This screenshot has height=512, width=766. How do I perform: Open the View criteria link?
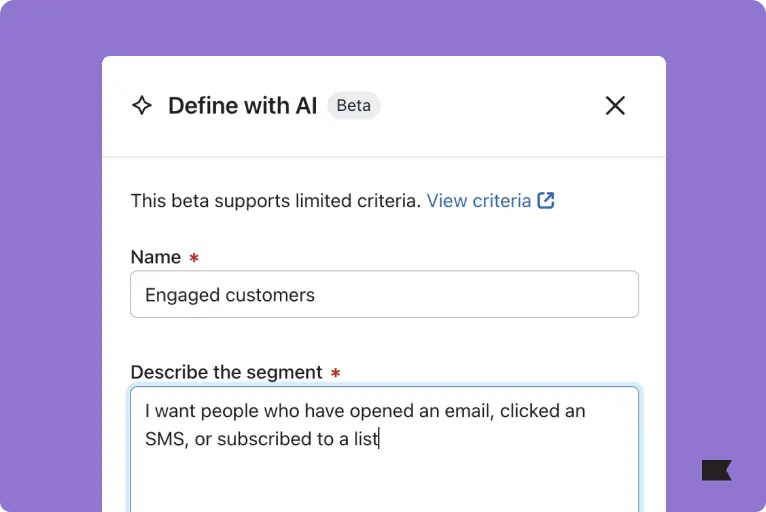(x=478, y=200)
